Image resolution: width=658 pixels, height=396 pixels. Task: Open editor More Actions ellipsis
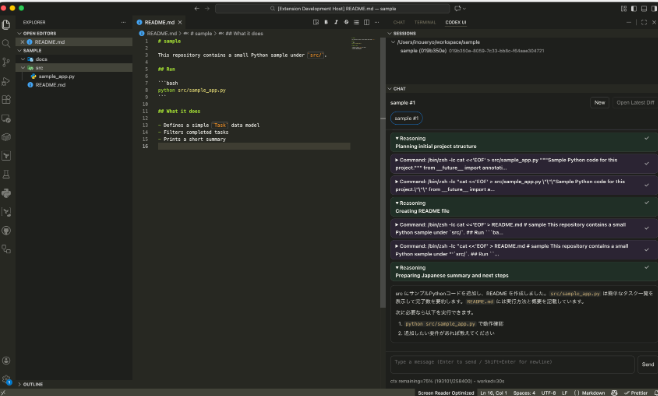pyautogui.click(x=377, y=22)
